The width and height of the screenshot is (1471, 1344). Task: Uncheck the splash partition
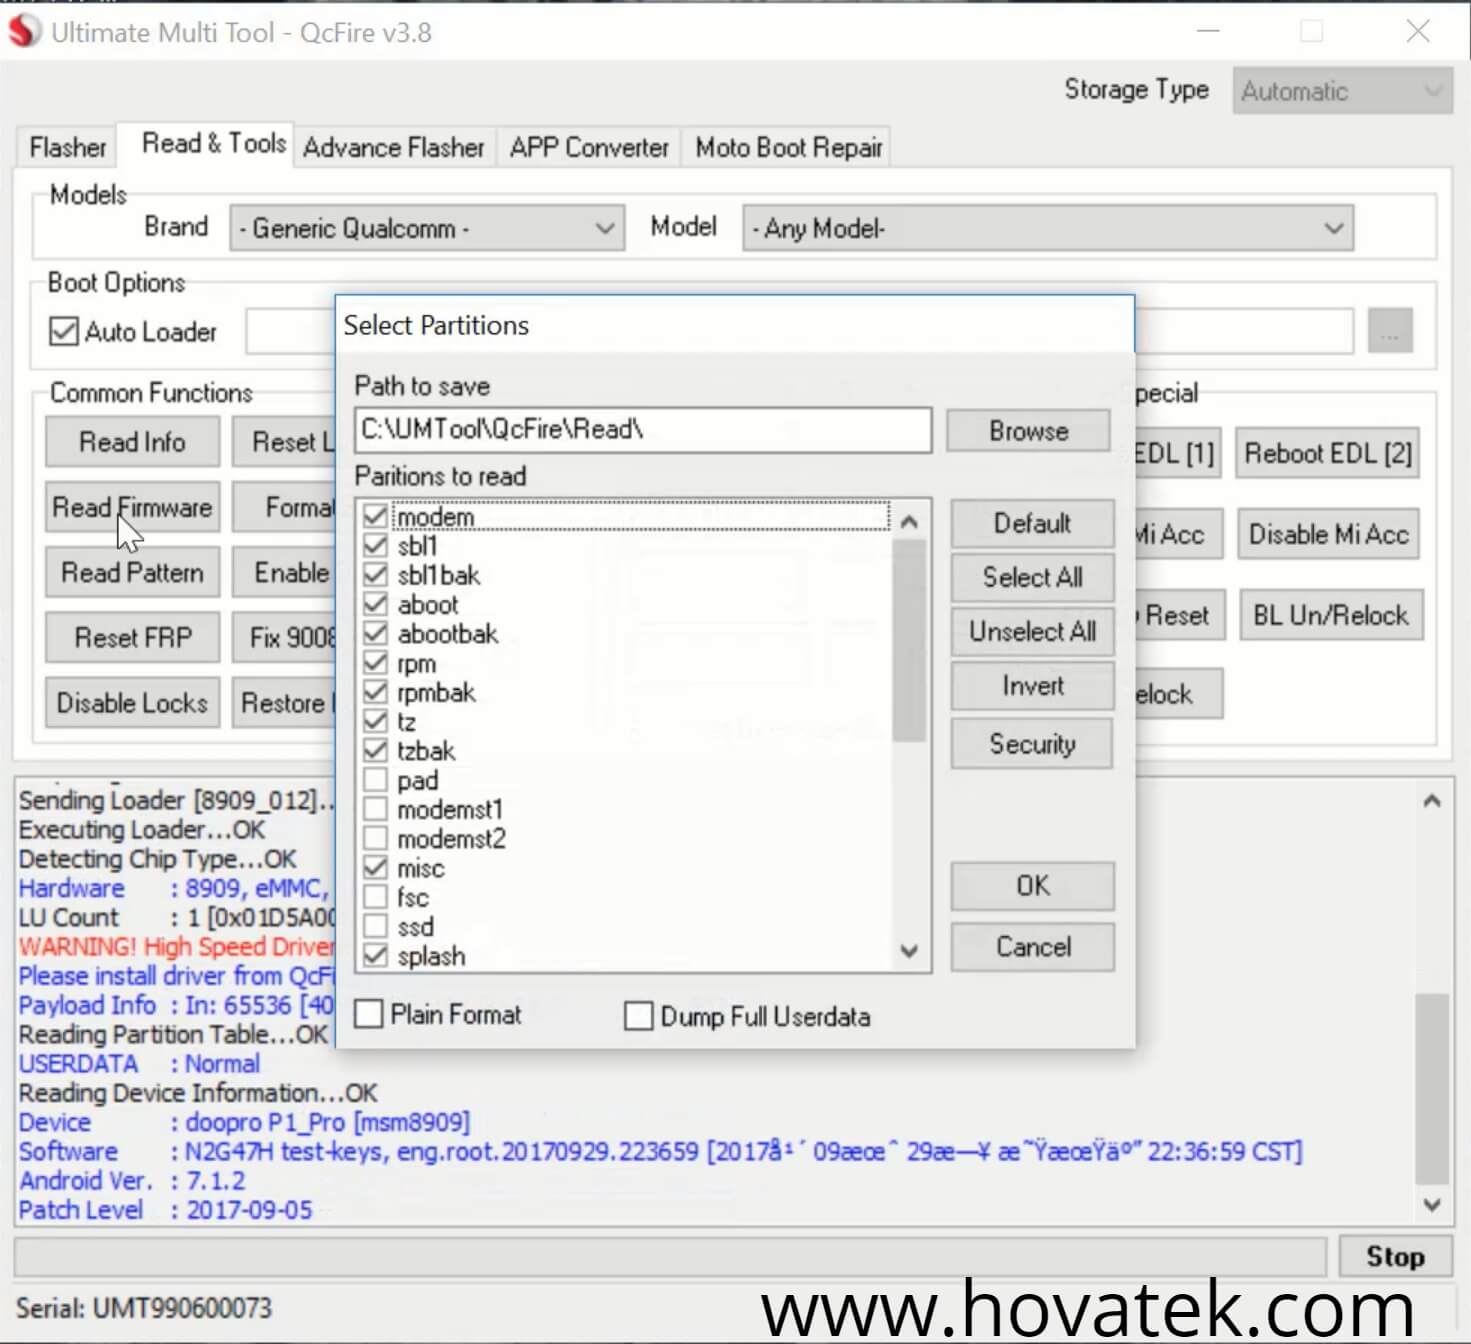pos(375,956)
